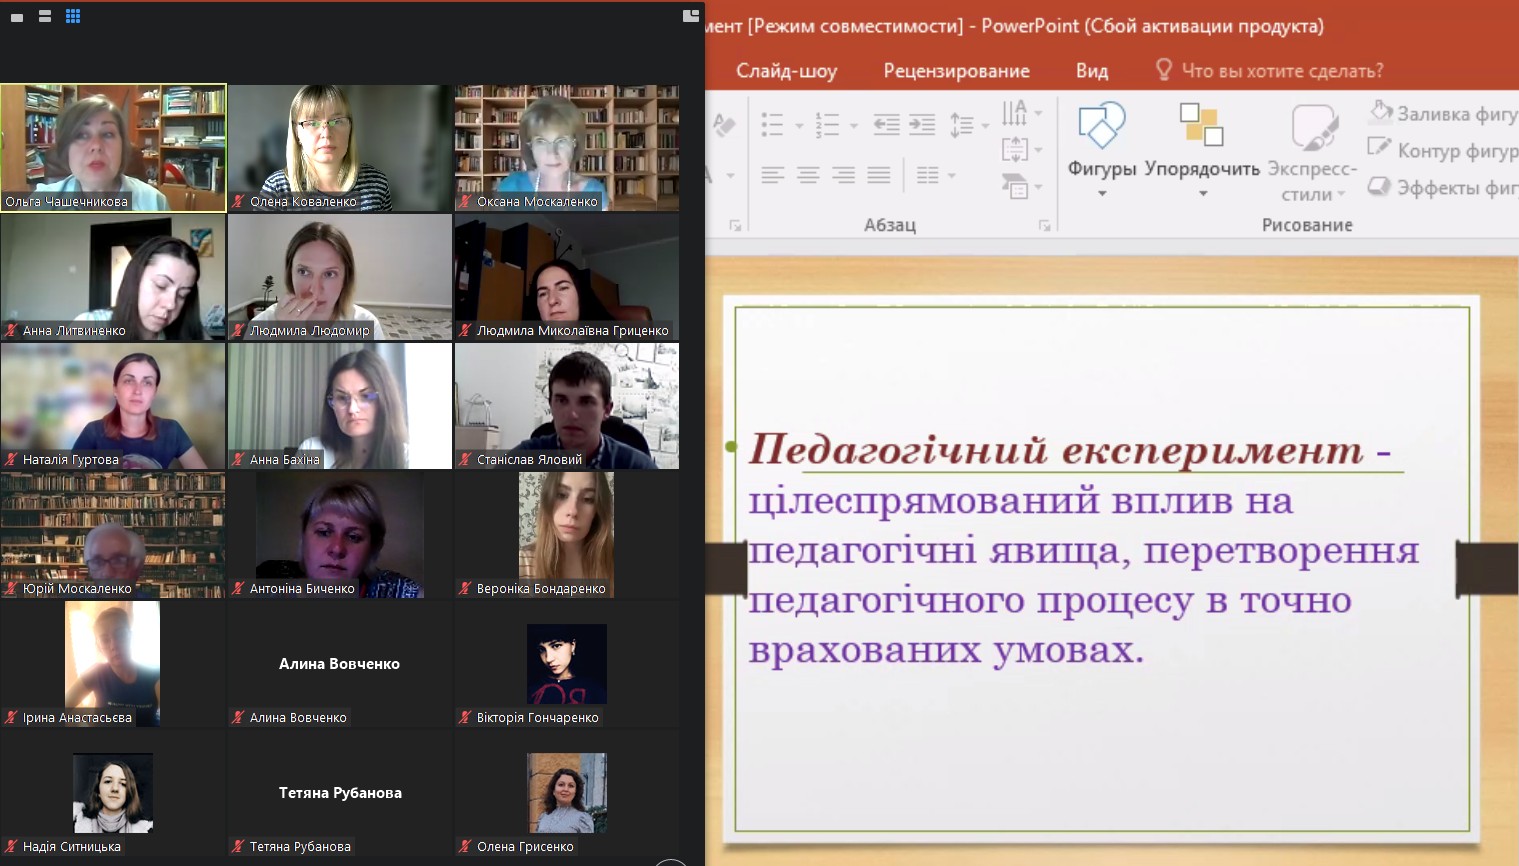Viewport: 1519px width, 866px height.
Task: Open the Рецензирование ribbon tab
Action: coord(956,71)
